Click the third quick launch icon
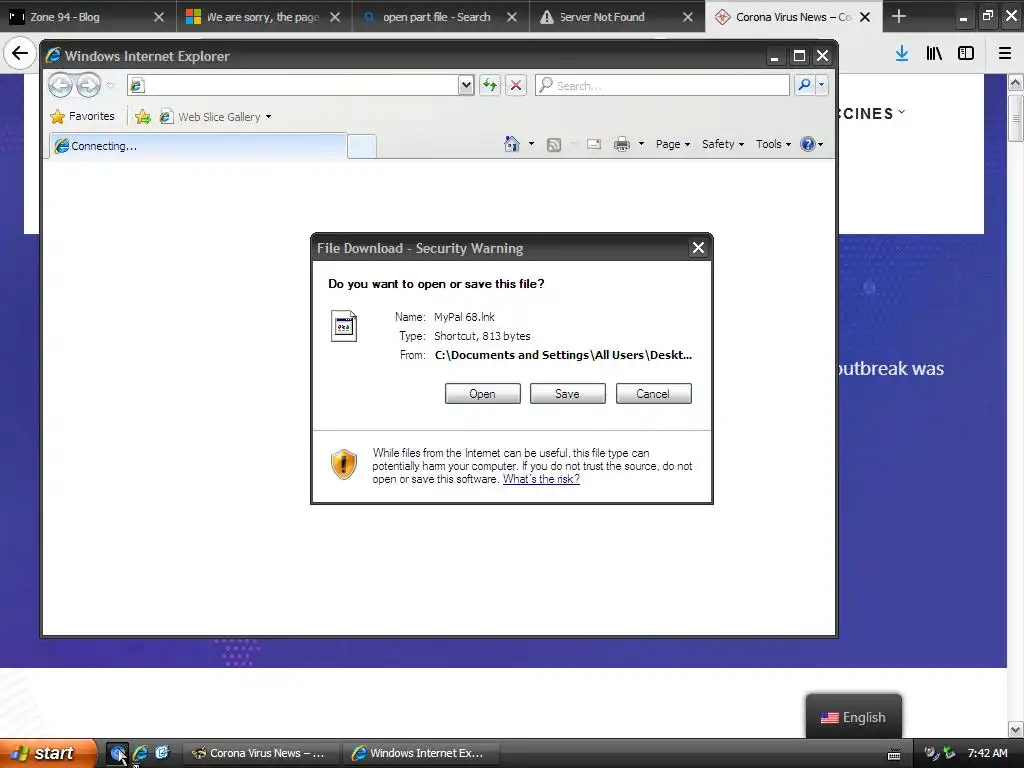Screen dimensions: 1024x768 (162, 753)
